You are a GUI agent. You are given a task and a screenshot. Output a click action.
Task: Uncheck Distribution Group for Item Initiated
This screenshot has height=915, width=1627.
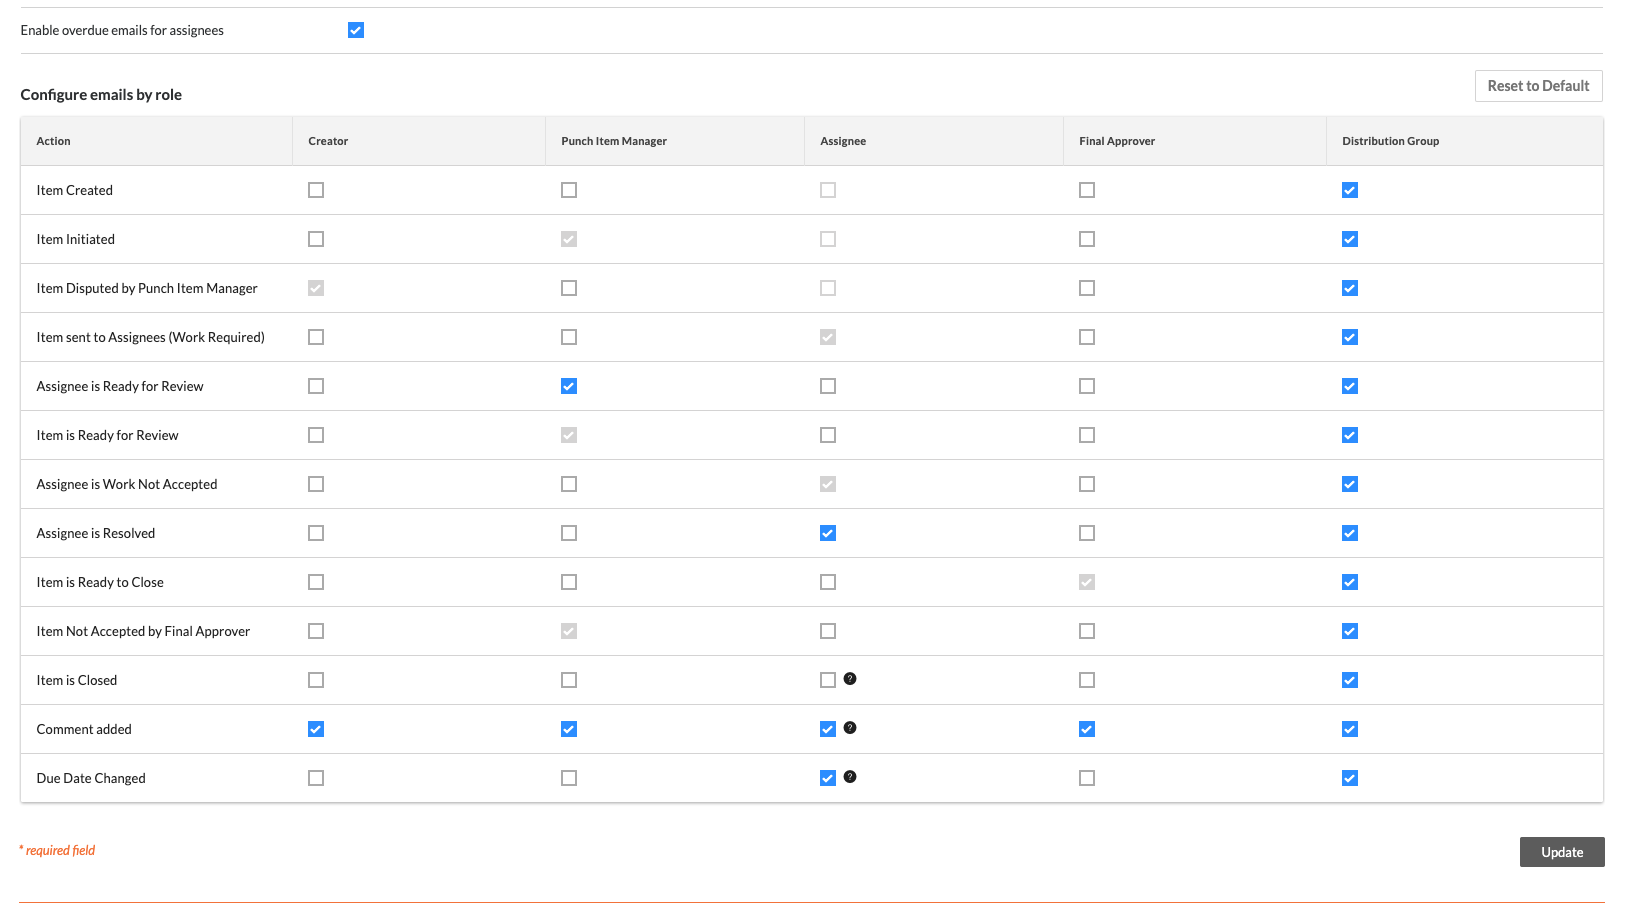pyautogui.click(x=1350, y=239)
